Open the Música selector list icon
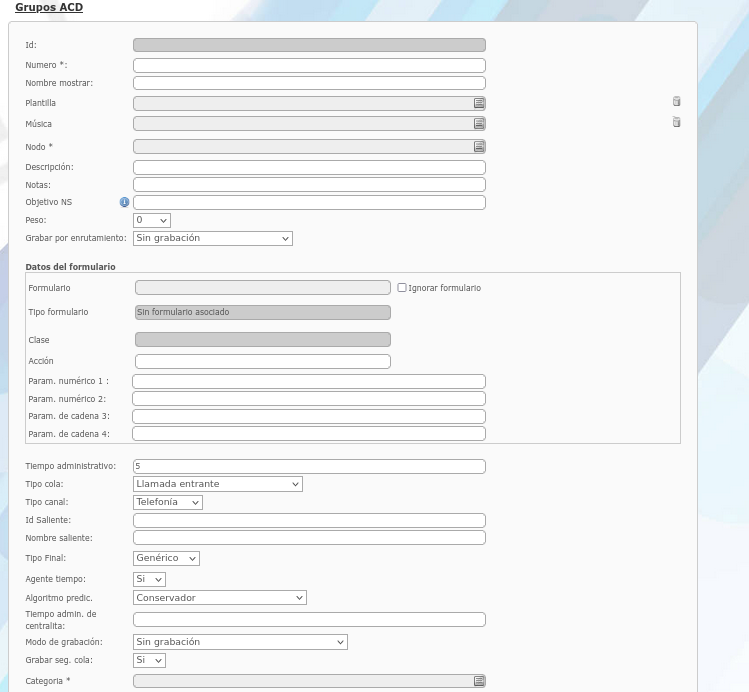Viewport: 749px width, 692px height. tap(479, 124)
